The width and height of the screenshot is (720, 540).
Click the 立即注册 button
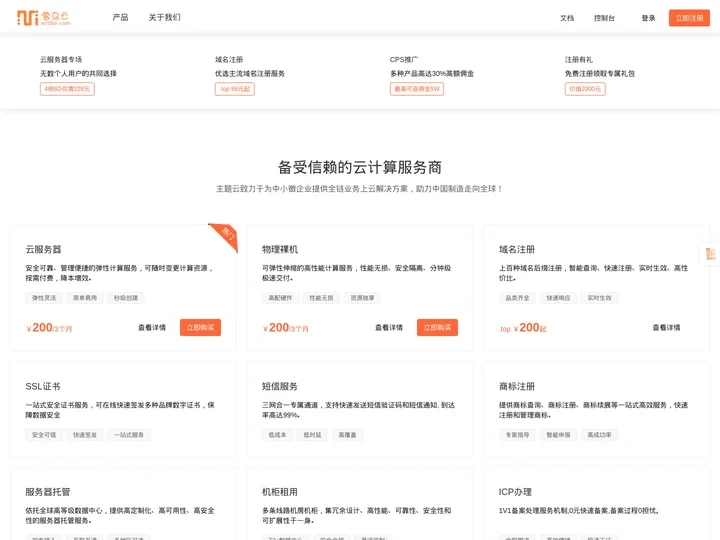tap(689, 18)
